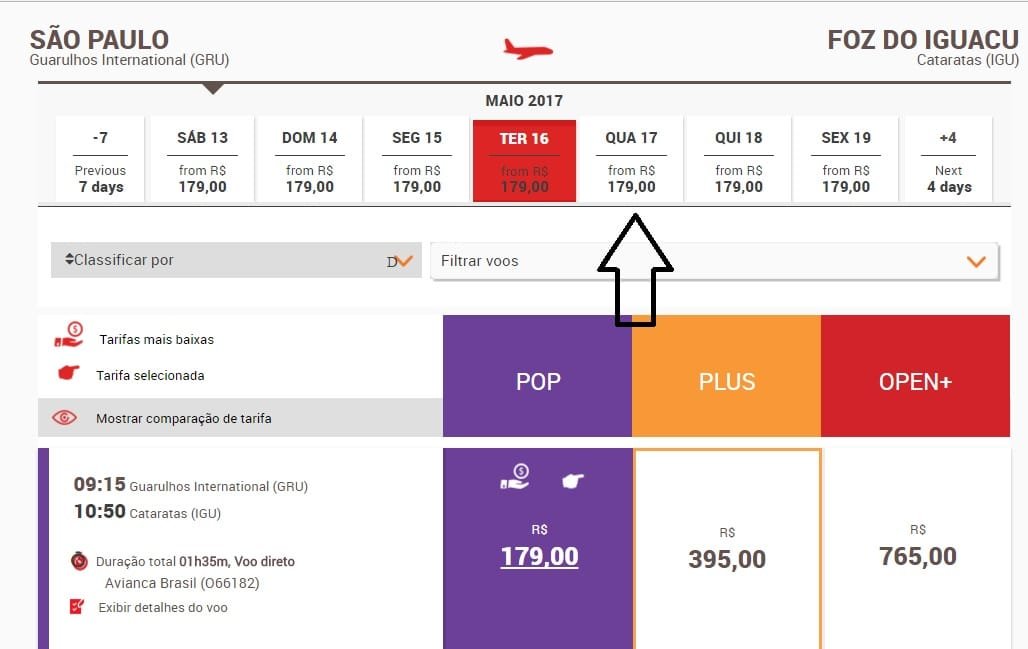Choose the OPEN+ fare of R$ 765,00
Screen dimensions: 1028x649
pos(917,549)
